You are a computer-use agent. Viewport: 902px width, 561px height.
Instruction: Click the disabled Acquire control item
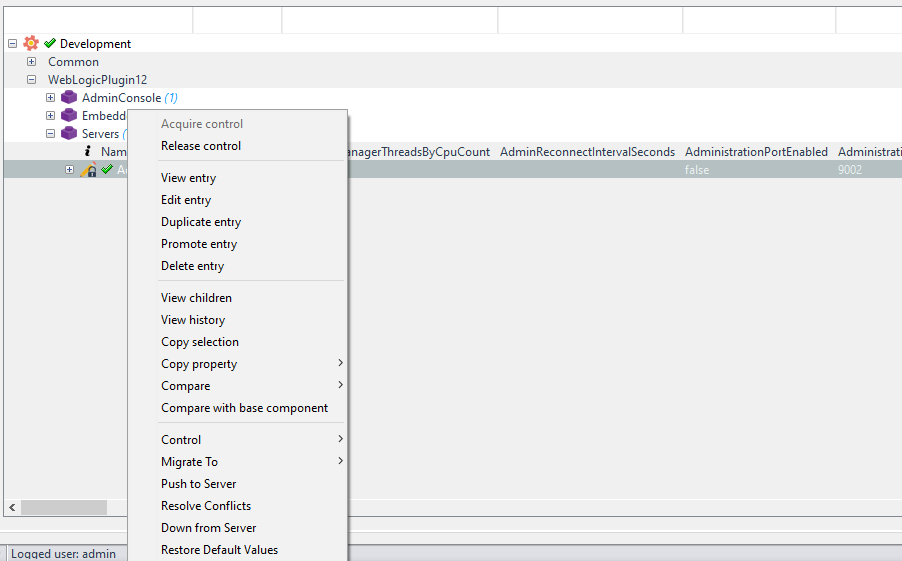(238, 124)
